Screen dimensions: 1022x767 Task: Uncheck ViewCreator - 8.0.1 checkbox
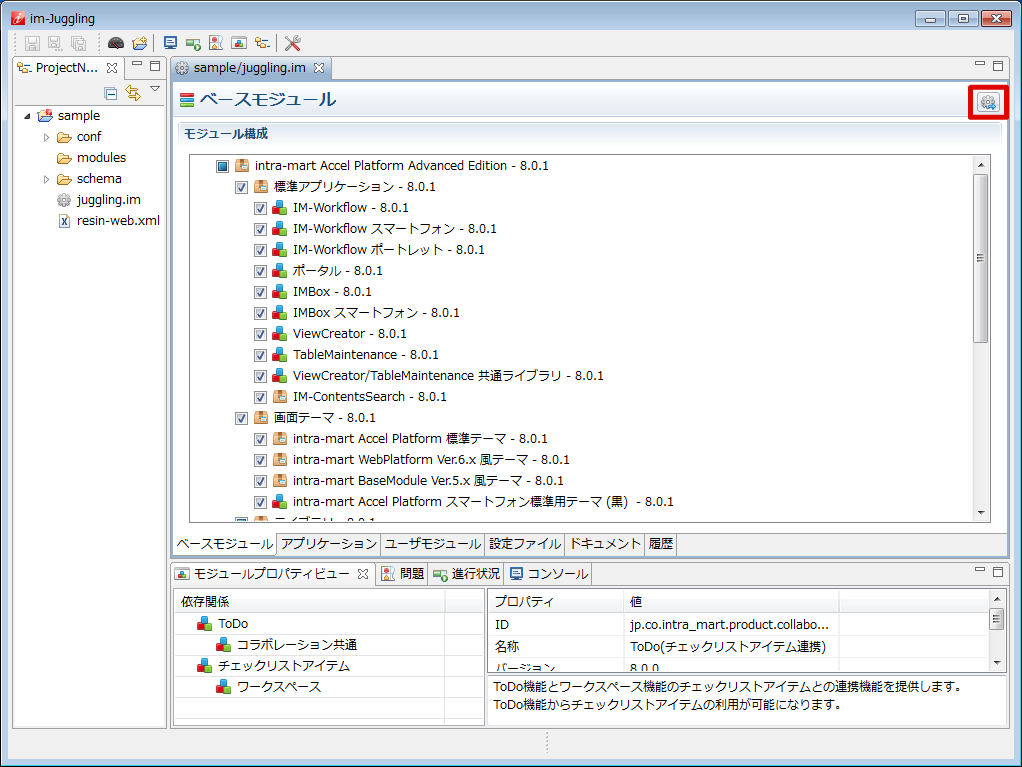click(x=260, y=334)
